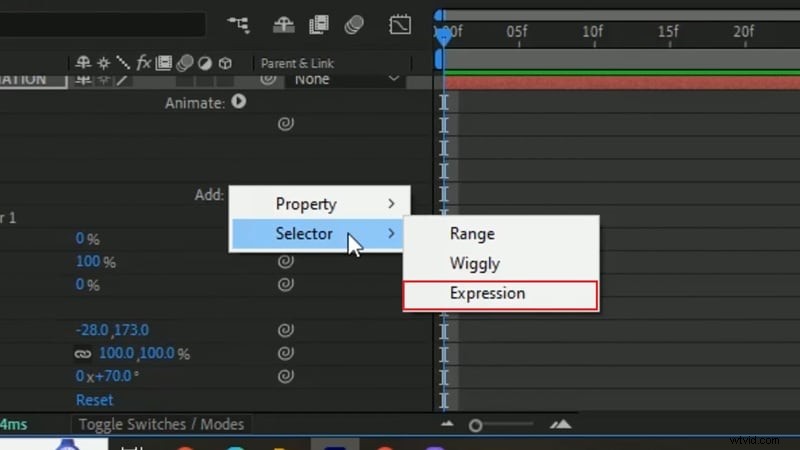
Task: Click the 15f mark on the time ruler
Action: pyautogui.click(x=668, y=32)
